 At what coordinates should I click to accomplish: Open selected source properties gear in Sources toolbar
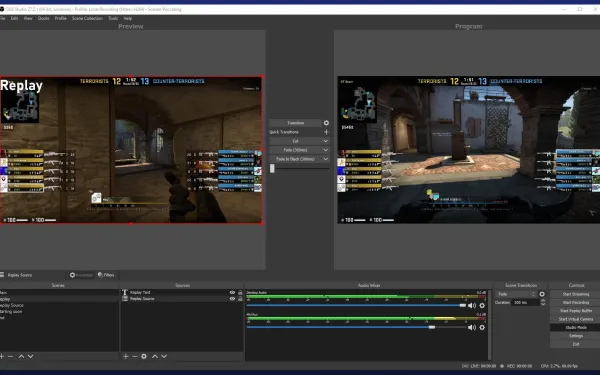pos(144,356)
